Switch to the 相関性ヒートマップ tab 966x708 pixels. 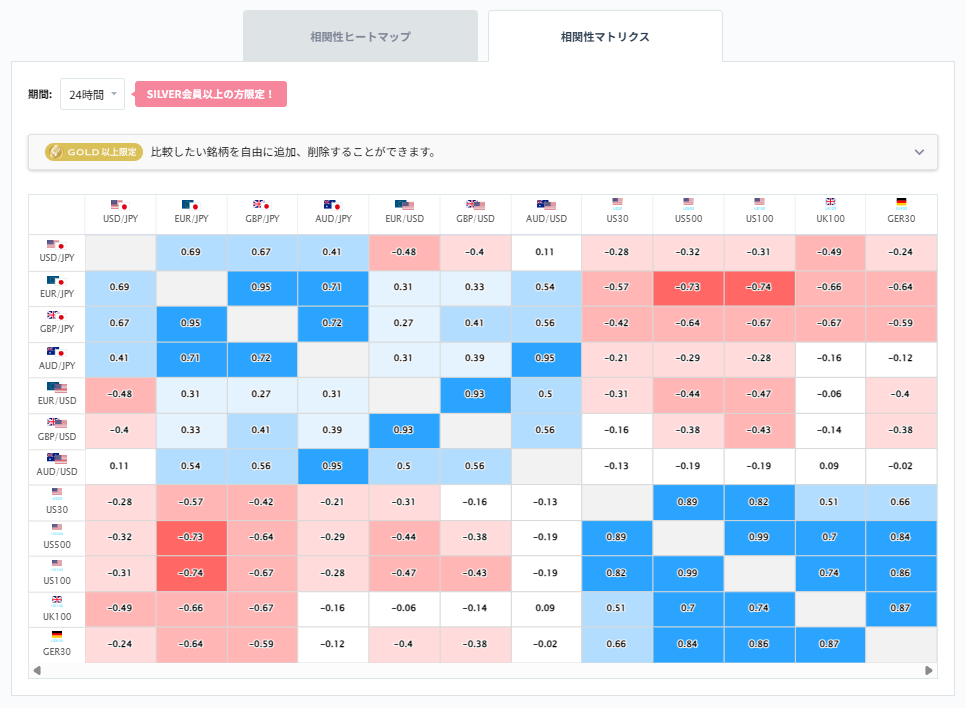pos(360,35)
